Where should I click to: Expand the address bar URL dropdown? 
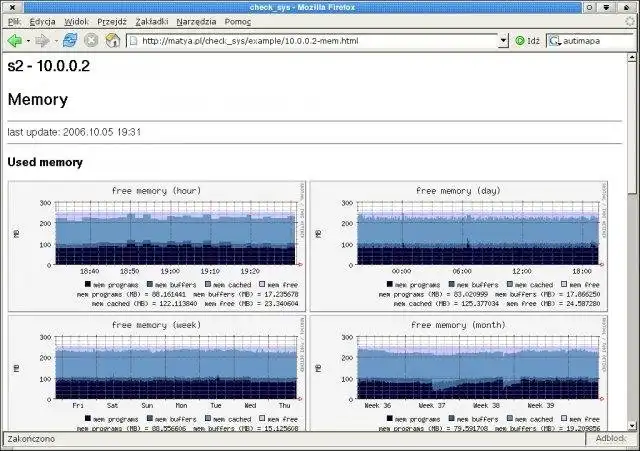(503, 41)
